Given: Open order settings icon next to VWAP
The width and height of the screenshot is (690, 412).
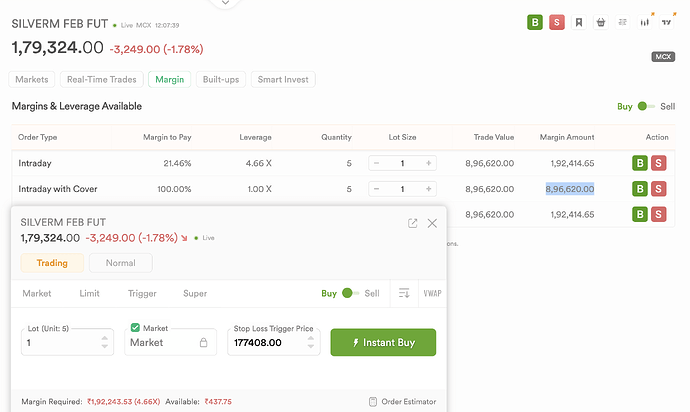Looking at the screenshot, I should 403,293.
